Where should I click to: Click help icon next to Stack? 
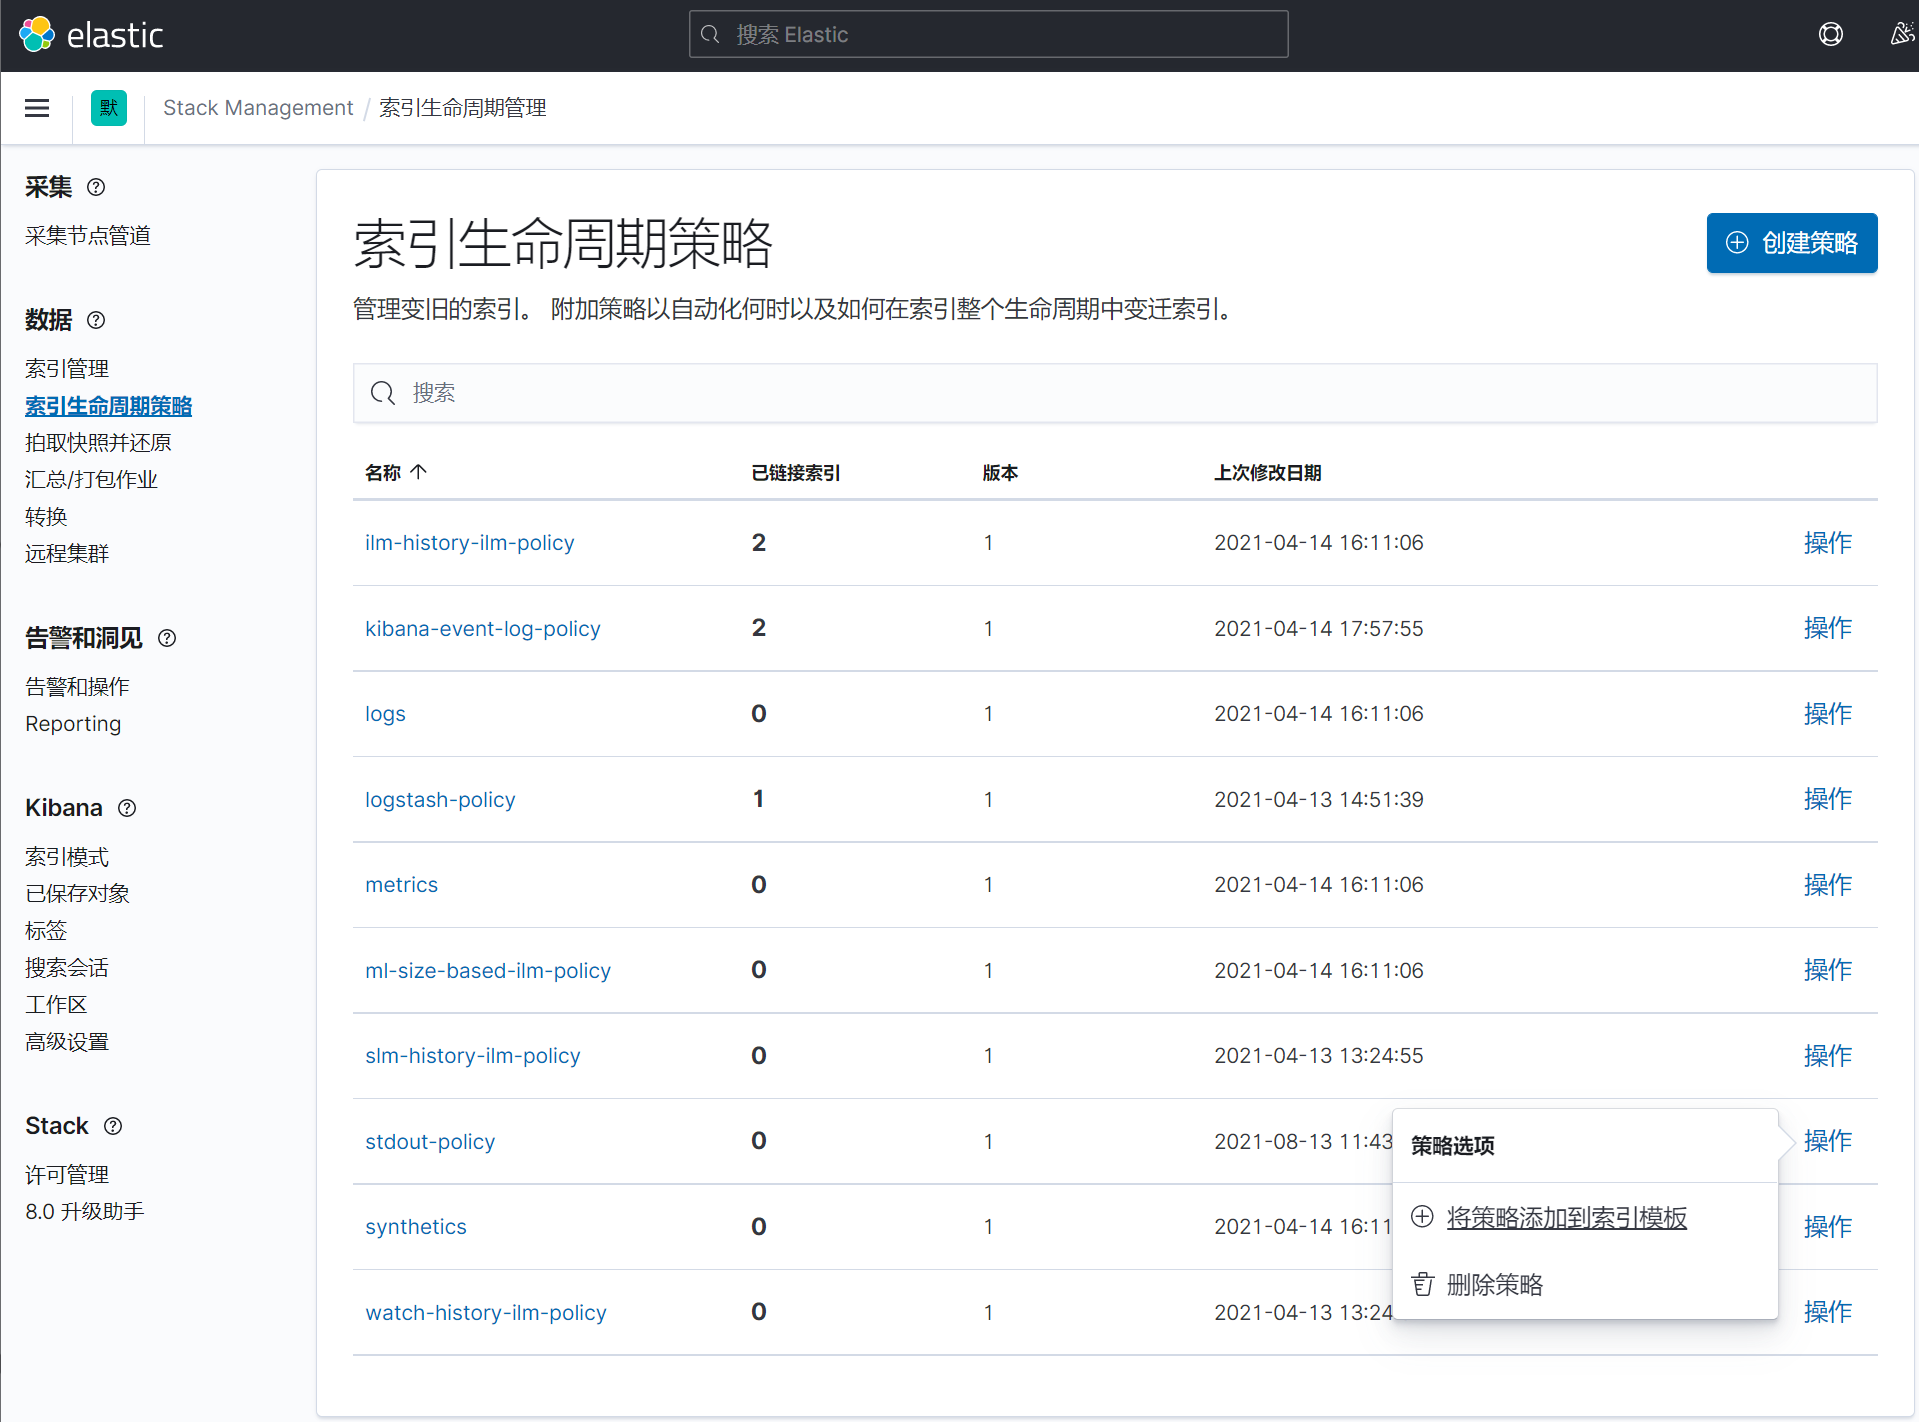(113, 1126)
